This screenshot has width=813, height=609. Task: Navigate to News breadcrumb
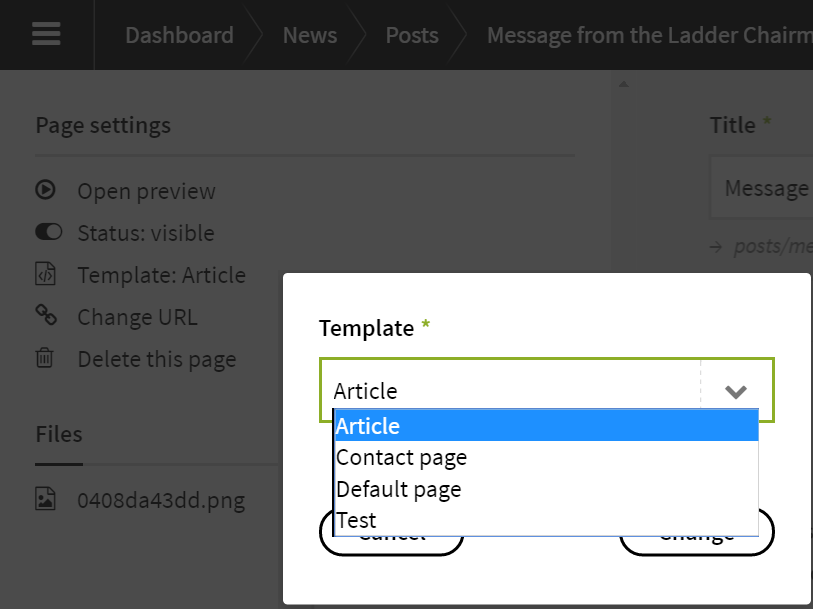point(310,35)
